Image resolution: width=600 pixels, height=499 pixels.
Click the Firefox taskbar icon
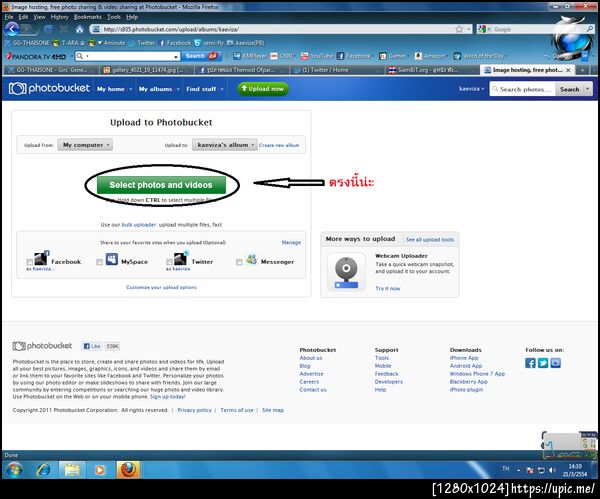[128, 469]
